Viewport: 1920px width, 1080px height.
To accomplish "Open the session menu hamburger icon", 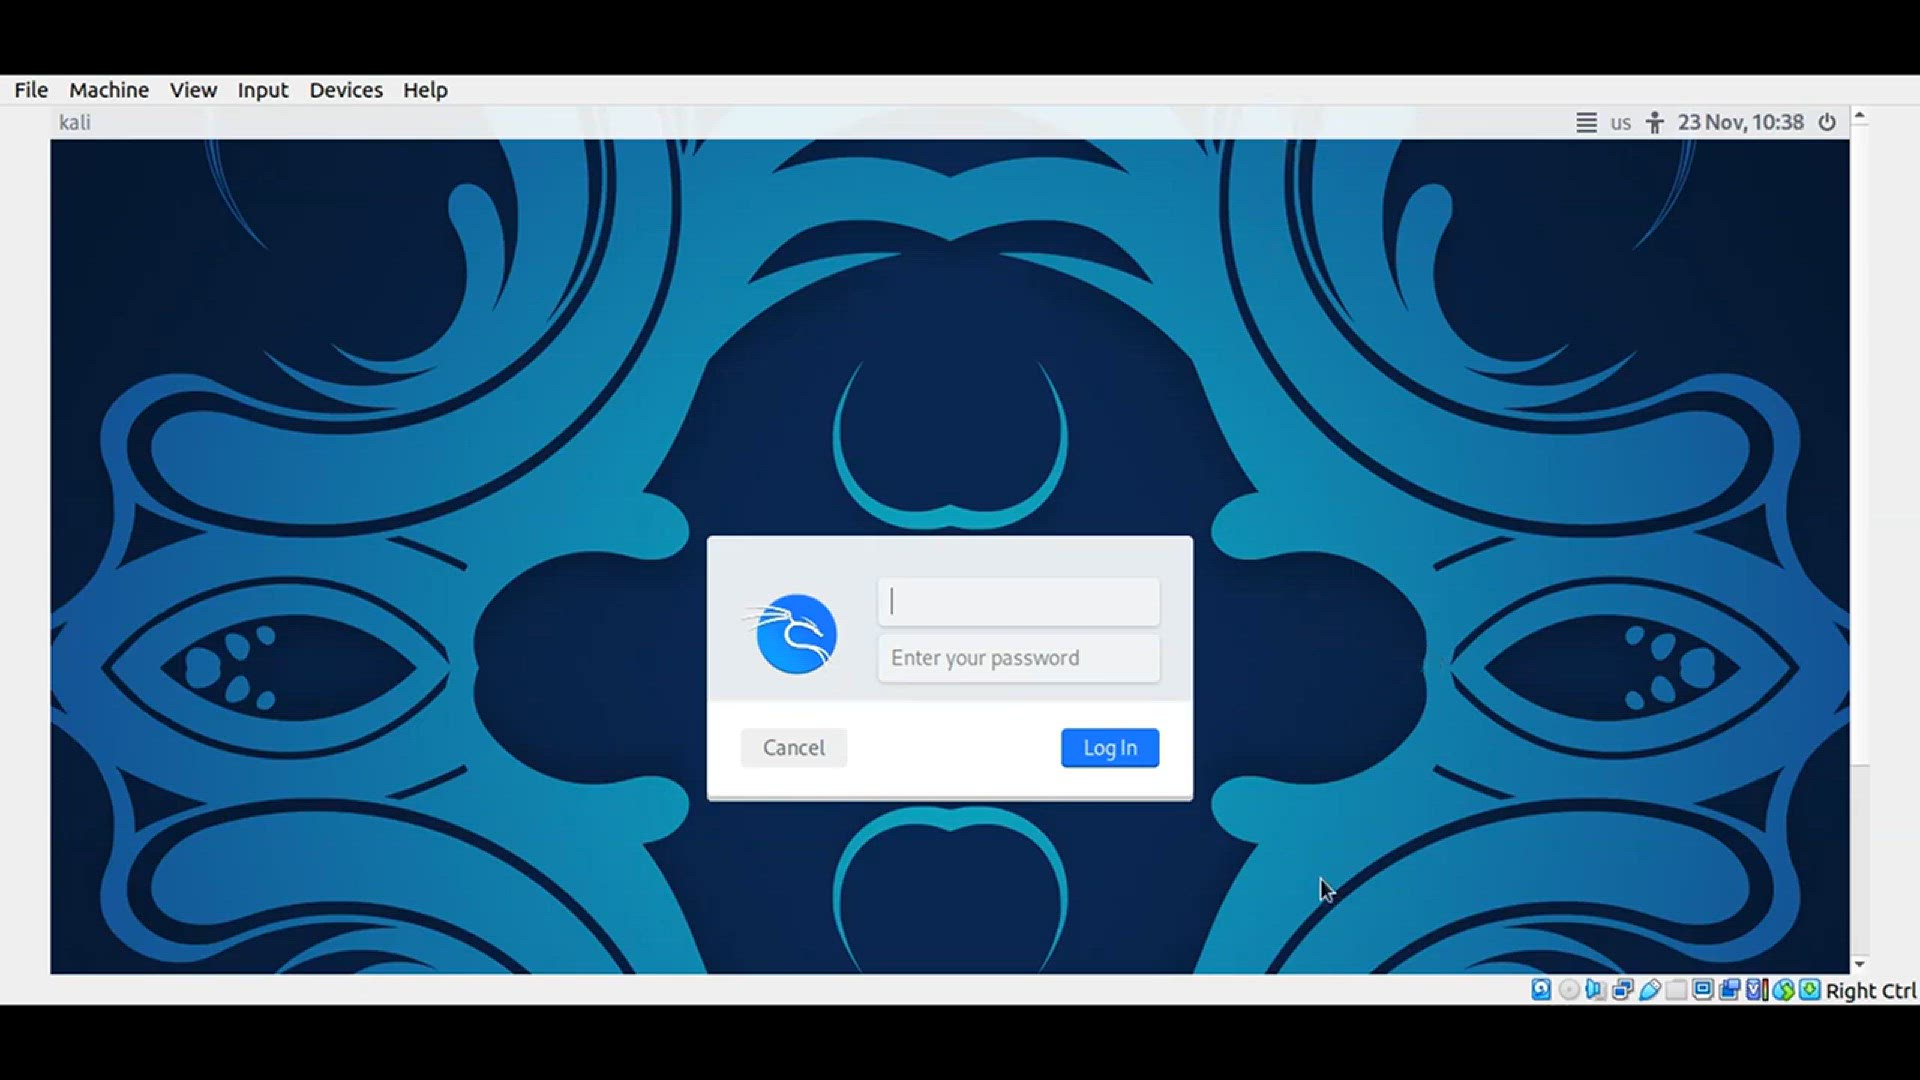I will tap(1586, 123).
